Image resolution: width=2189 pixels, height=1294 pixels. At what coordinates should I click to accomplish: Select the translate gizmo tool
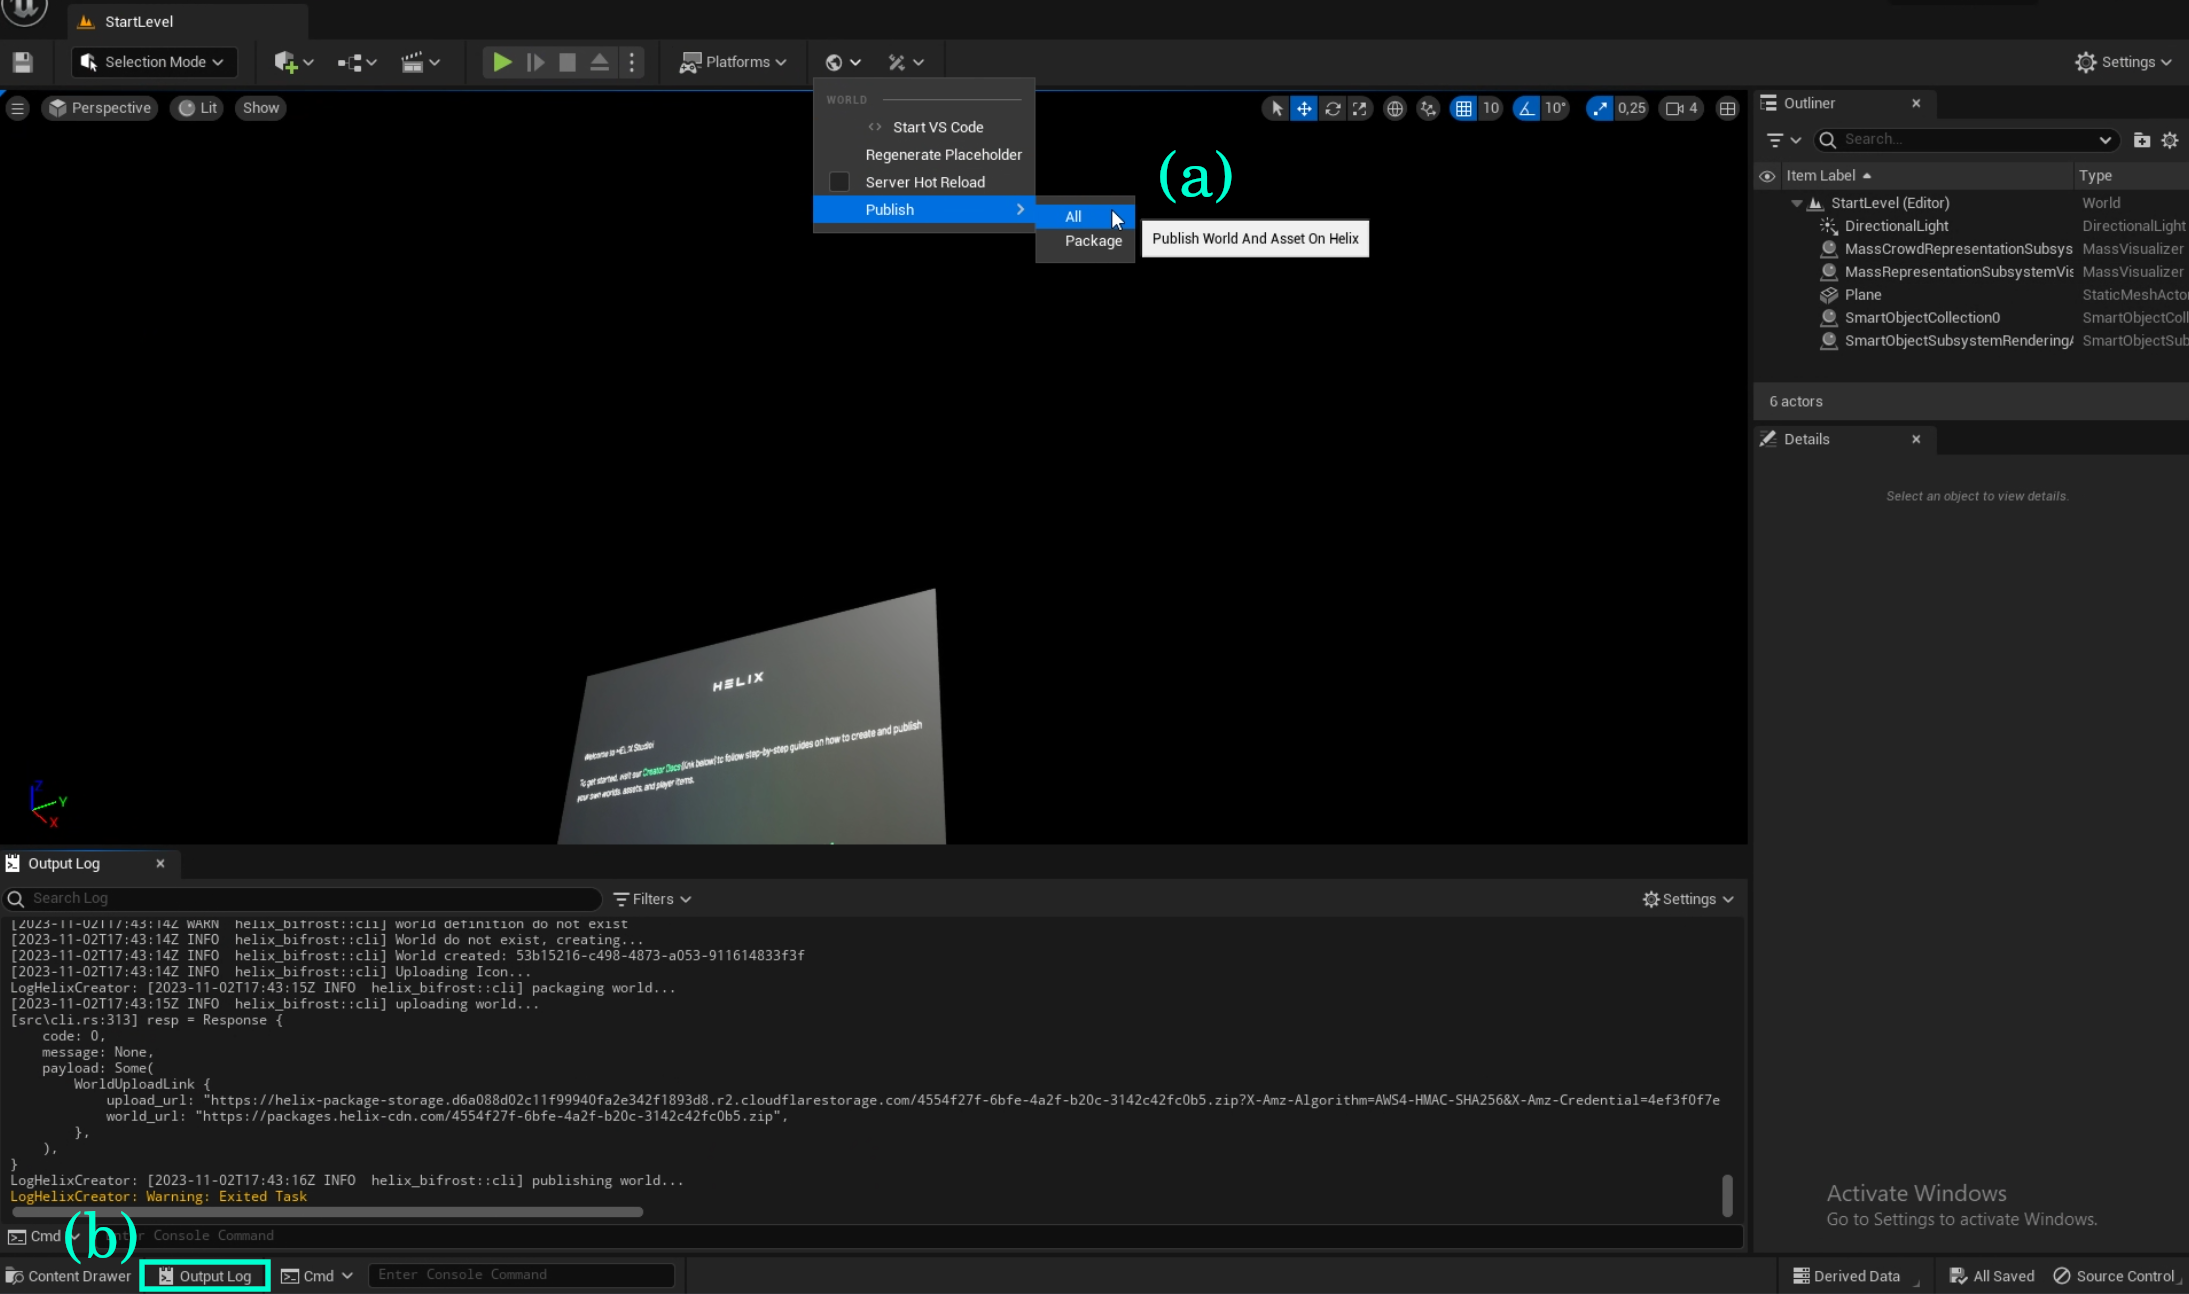[1304, 108]
